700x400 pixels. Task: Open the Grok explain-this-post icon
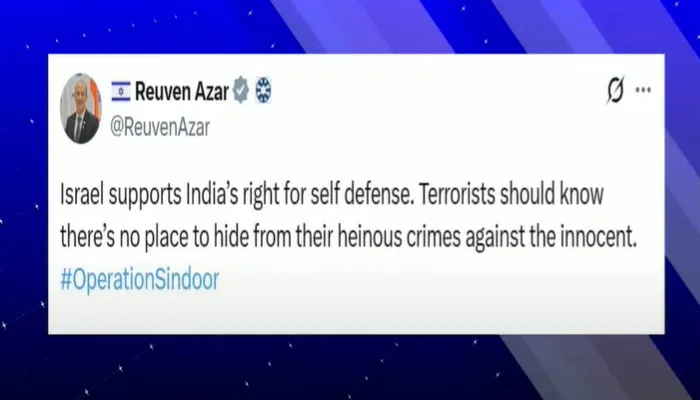click(616, 91)
